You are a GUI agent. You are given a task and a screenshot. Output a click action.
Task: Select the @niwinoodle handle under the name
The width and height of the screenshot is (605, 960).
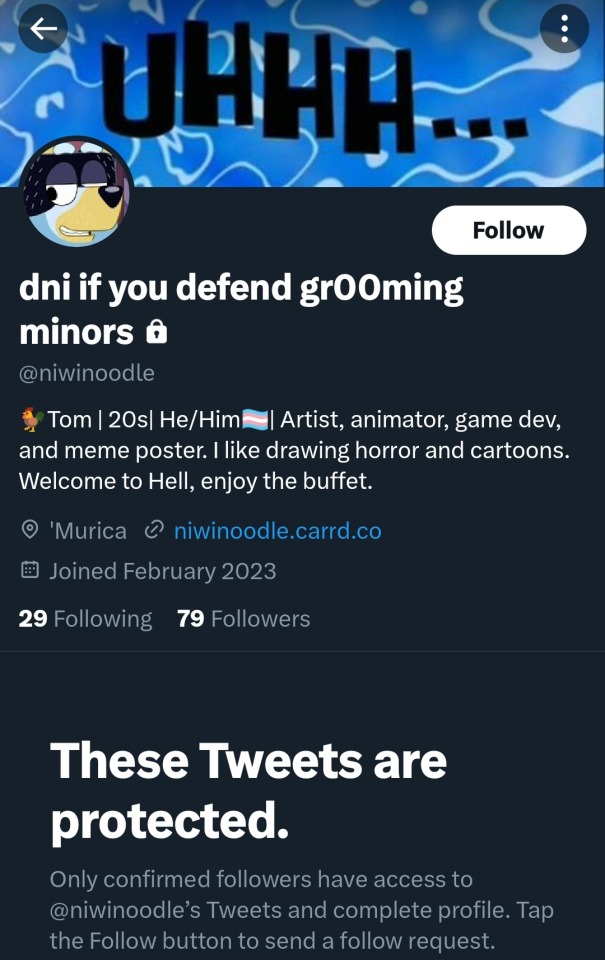click(87, 373)
